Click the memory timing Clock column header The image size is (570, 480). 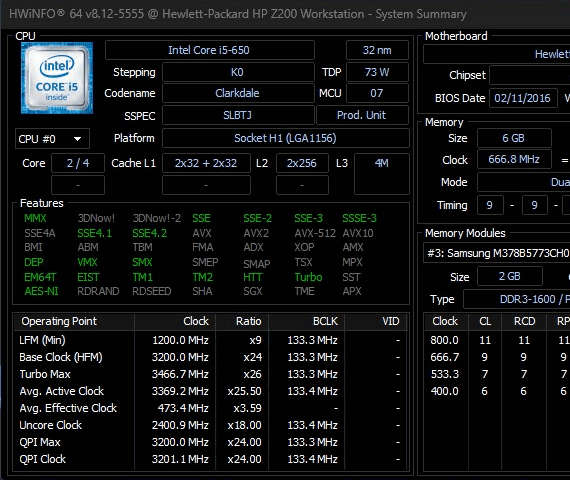446,321
